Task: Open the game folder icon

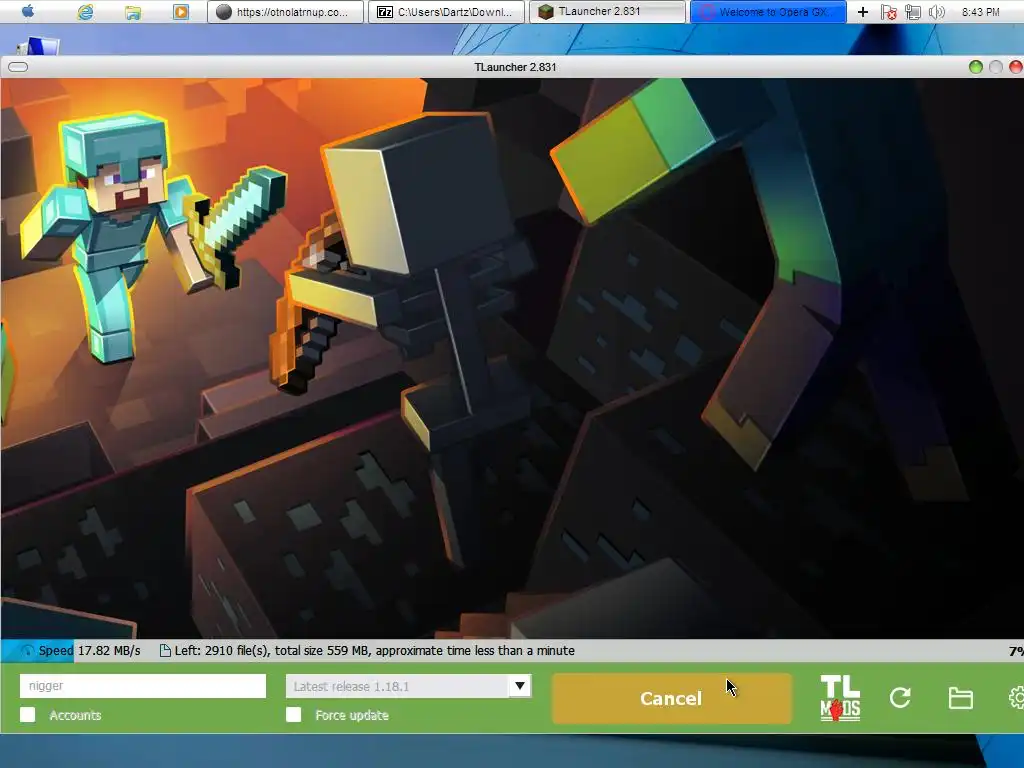Action: [x=961, y=697]
